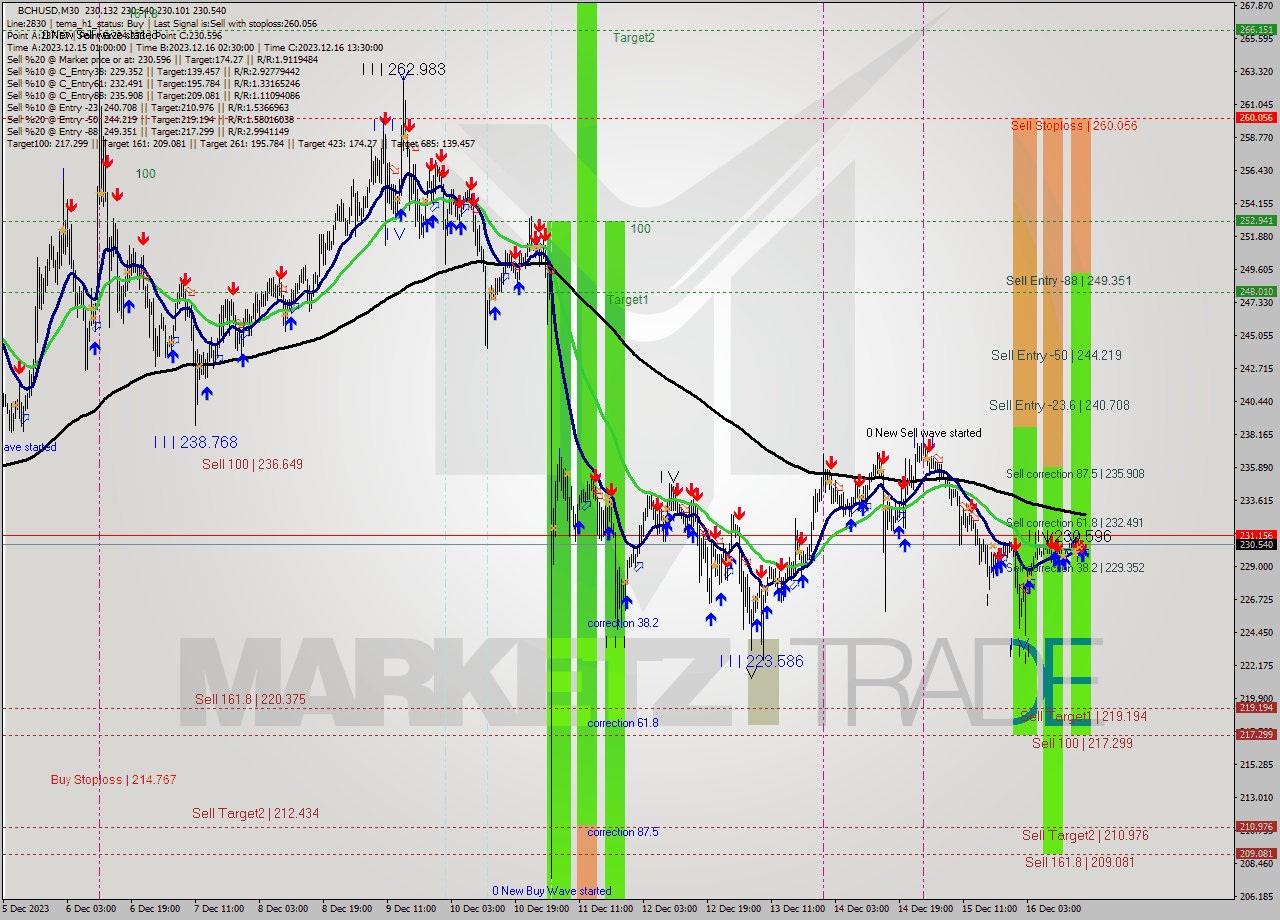Click the 'Sell Entry -88 | 249.351' label
This screenshot has width=1280, height=920.
[x=1069, y=281]
